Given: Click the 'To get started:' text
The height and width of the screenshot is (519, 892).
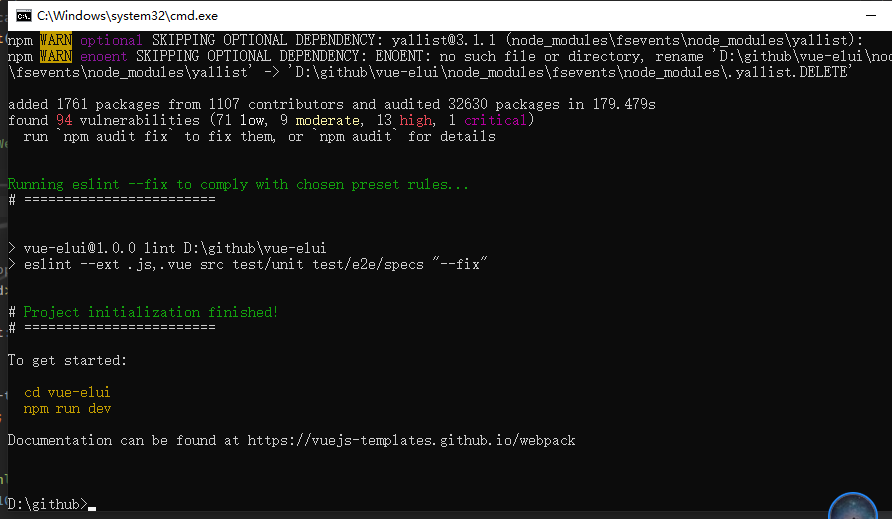Looking at the screenshot, I should point(67,360).
